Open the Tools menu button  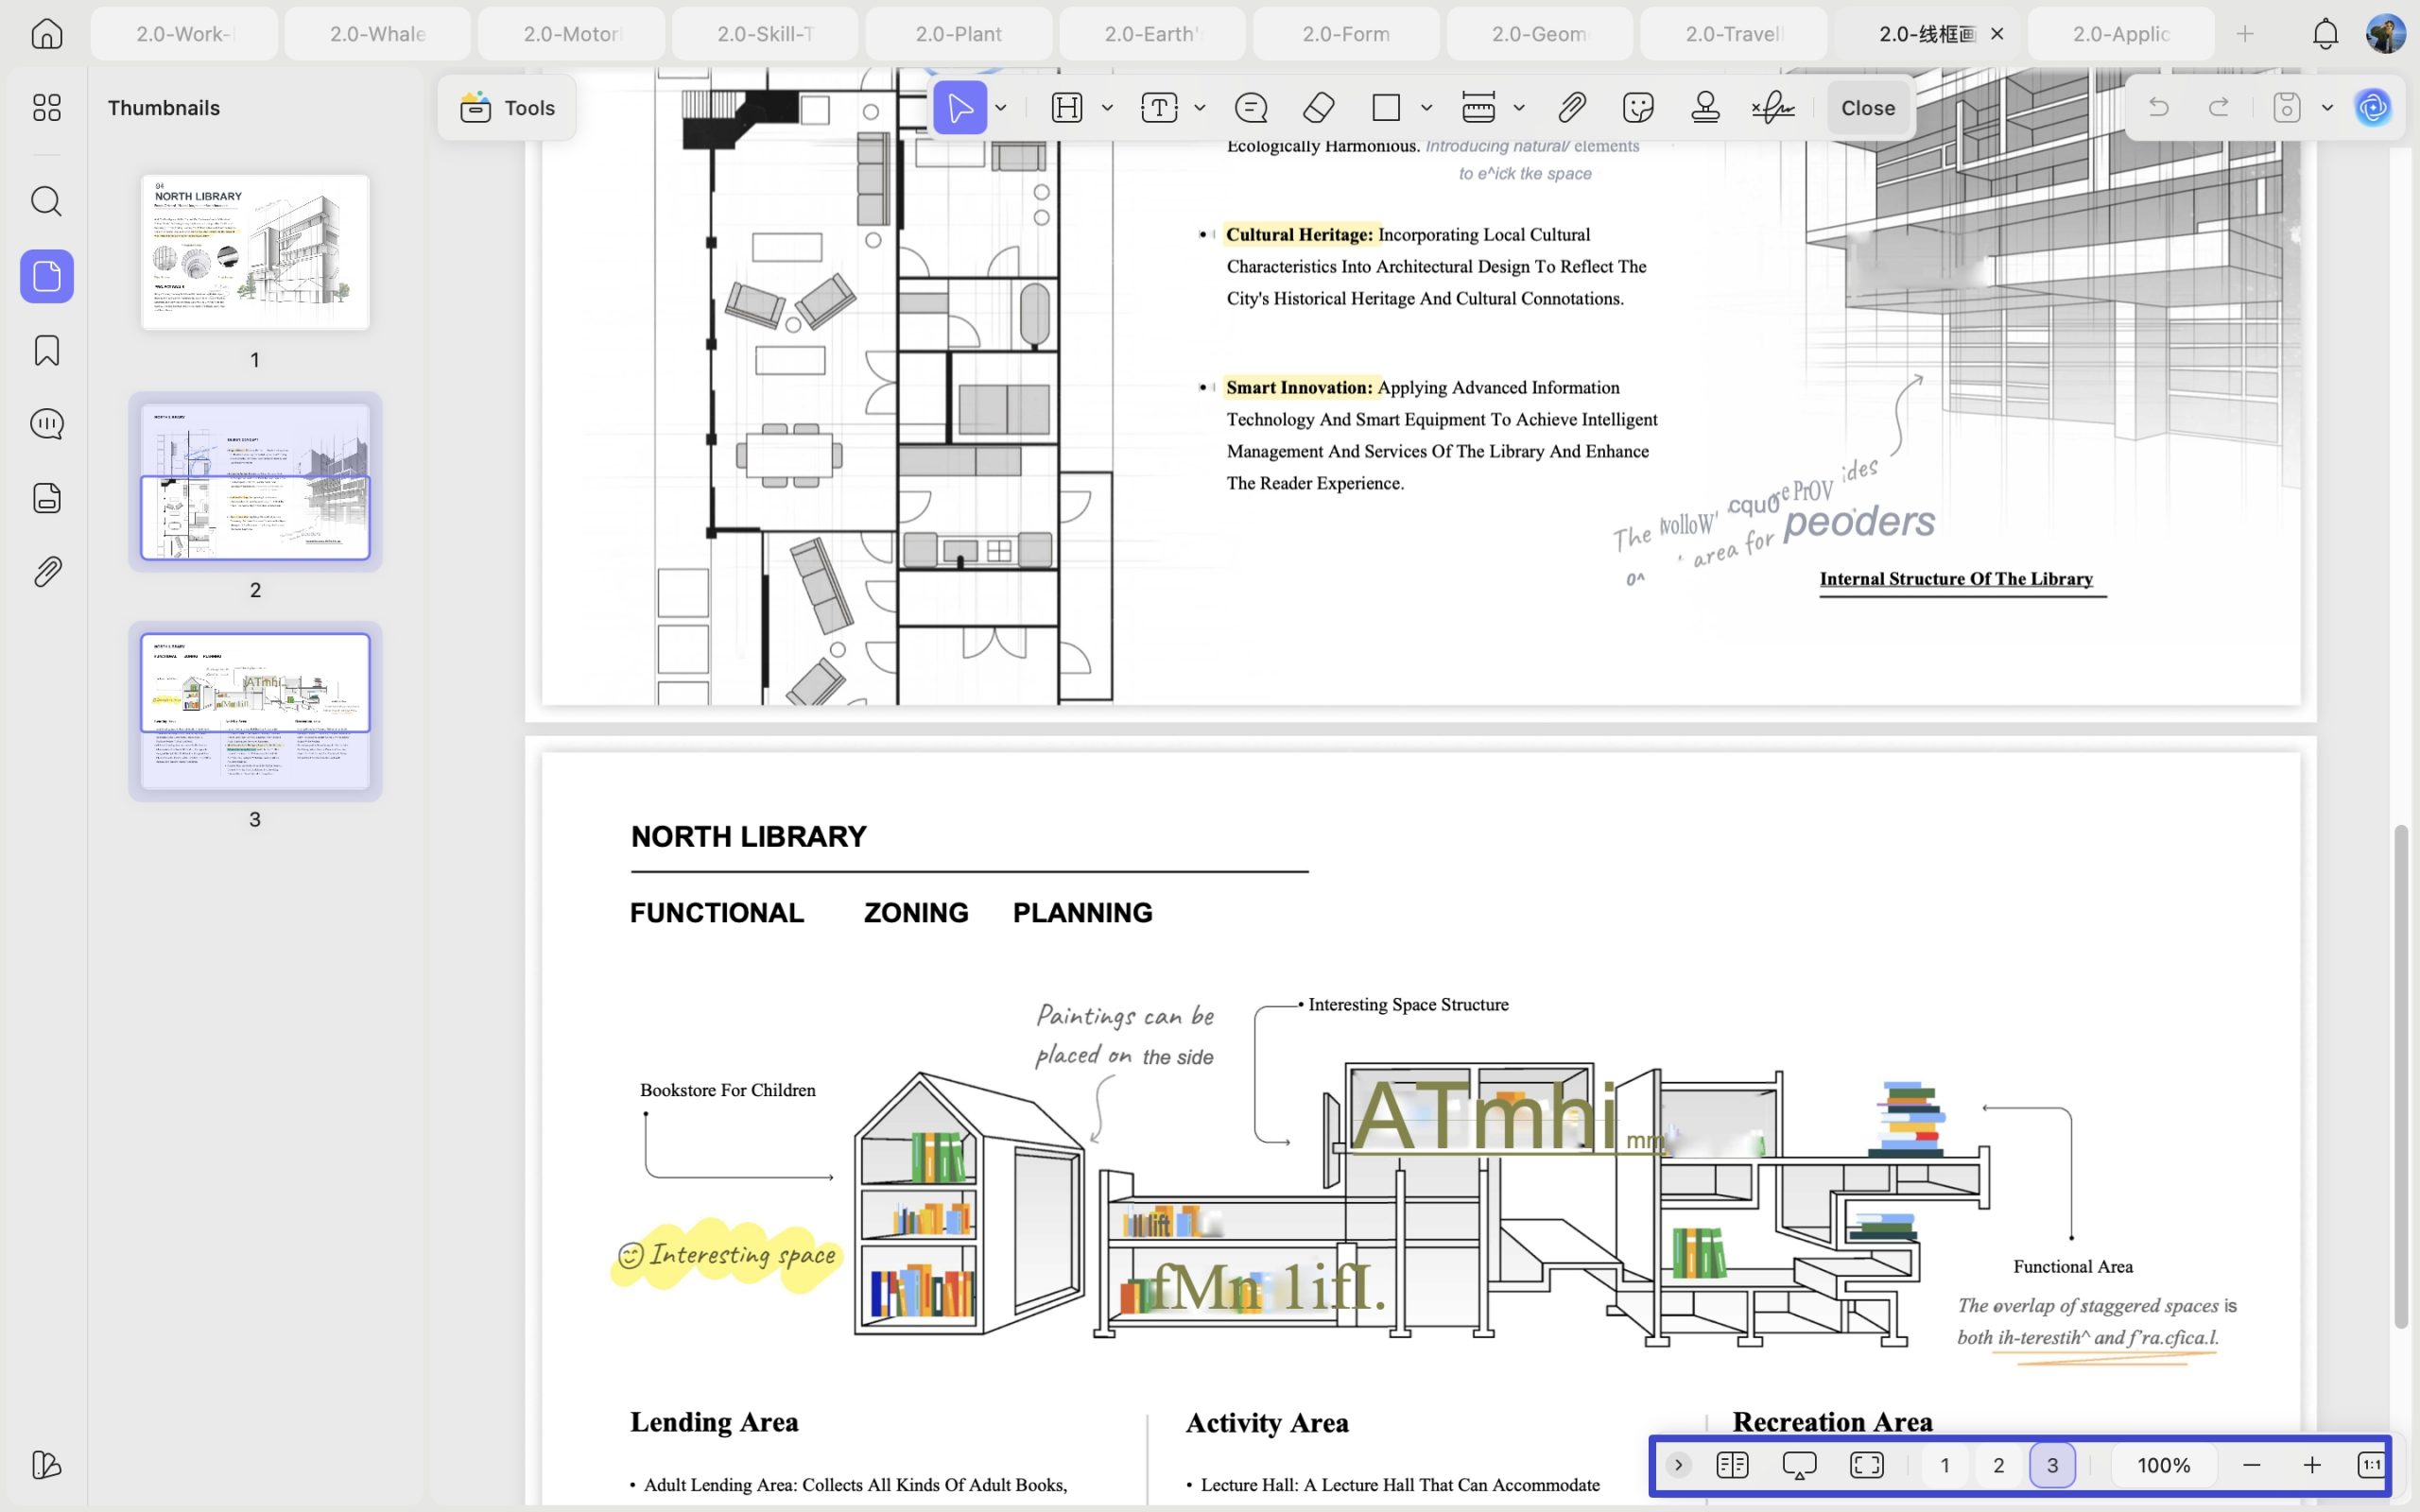coord(507,108)
